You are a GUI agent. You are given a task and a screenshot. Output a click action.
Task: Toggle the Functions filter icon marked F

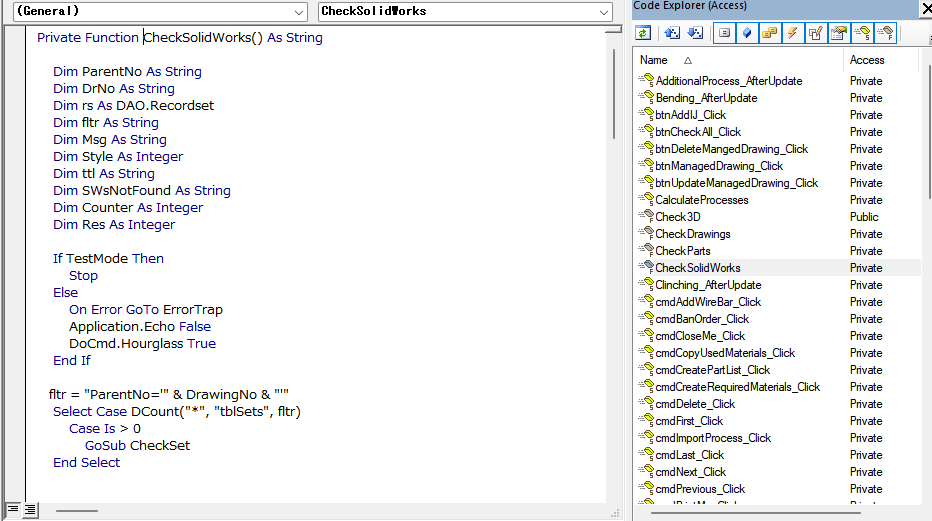(x=886, y=33)
